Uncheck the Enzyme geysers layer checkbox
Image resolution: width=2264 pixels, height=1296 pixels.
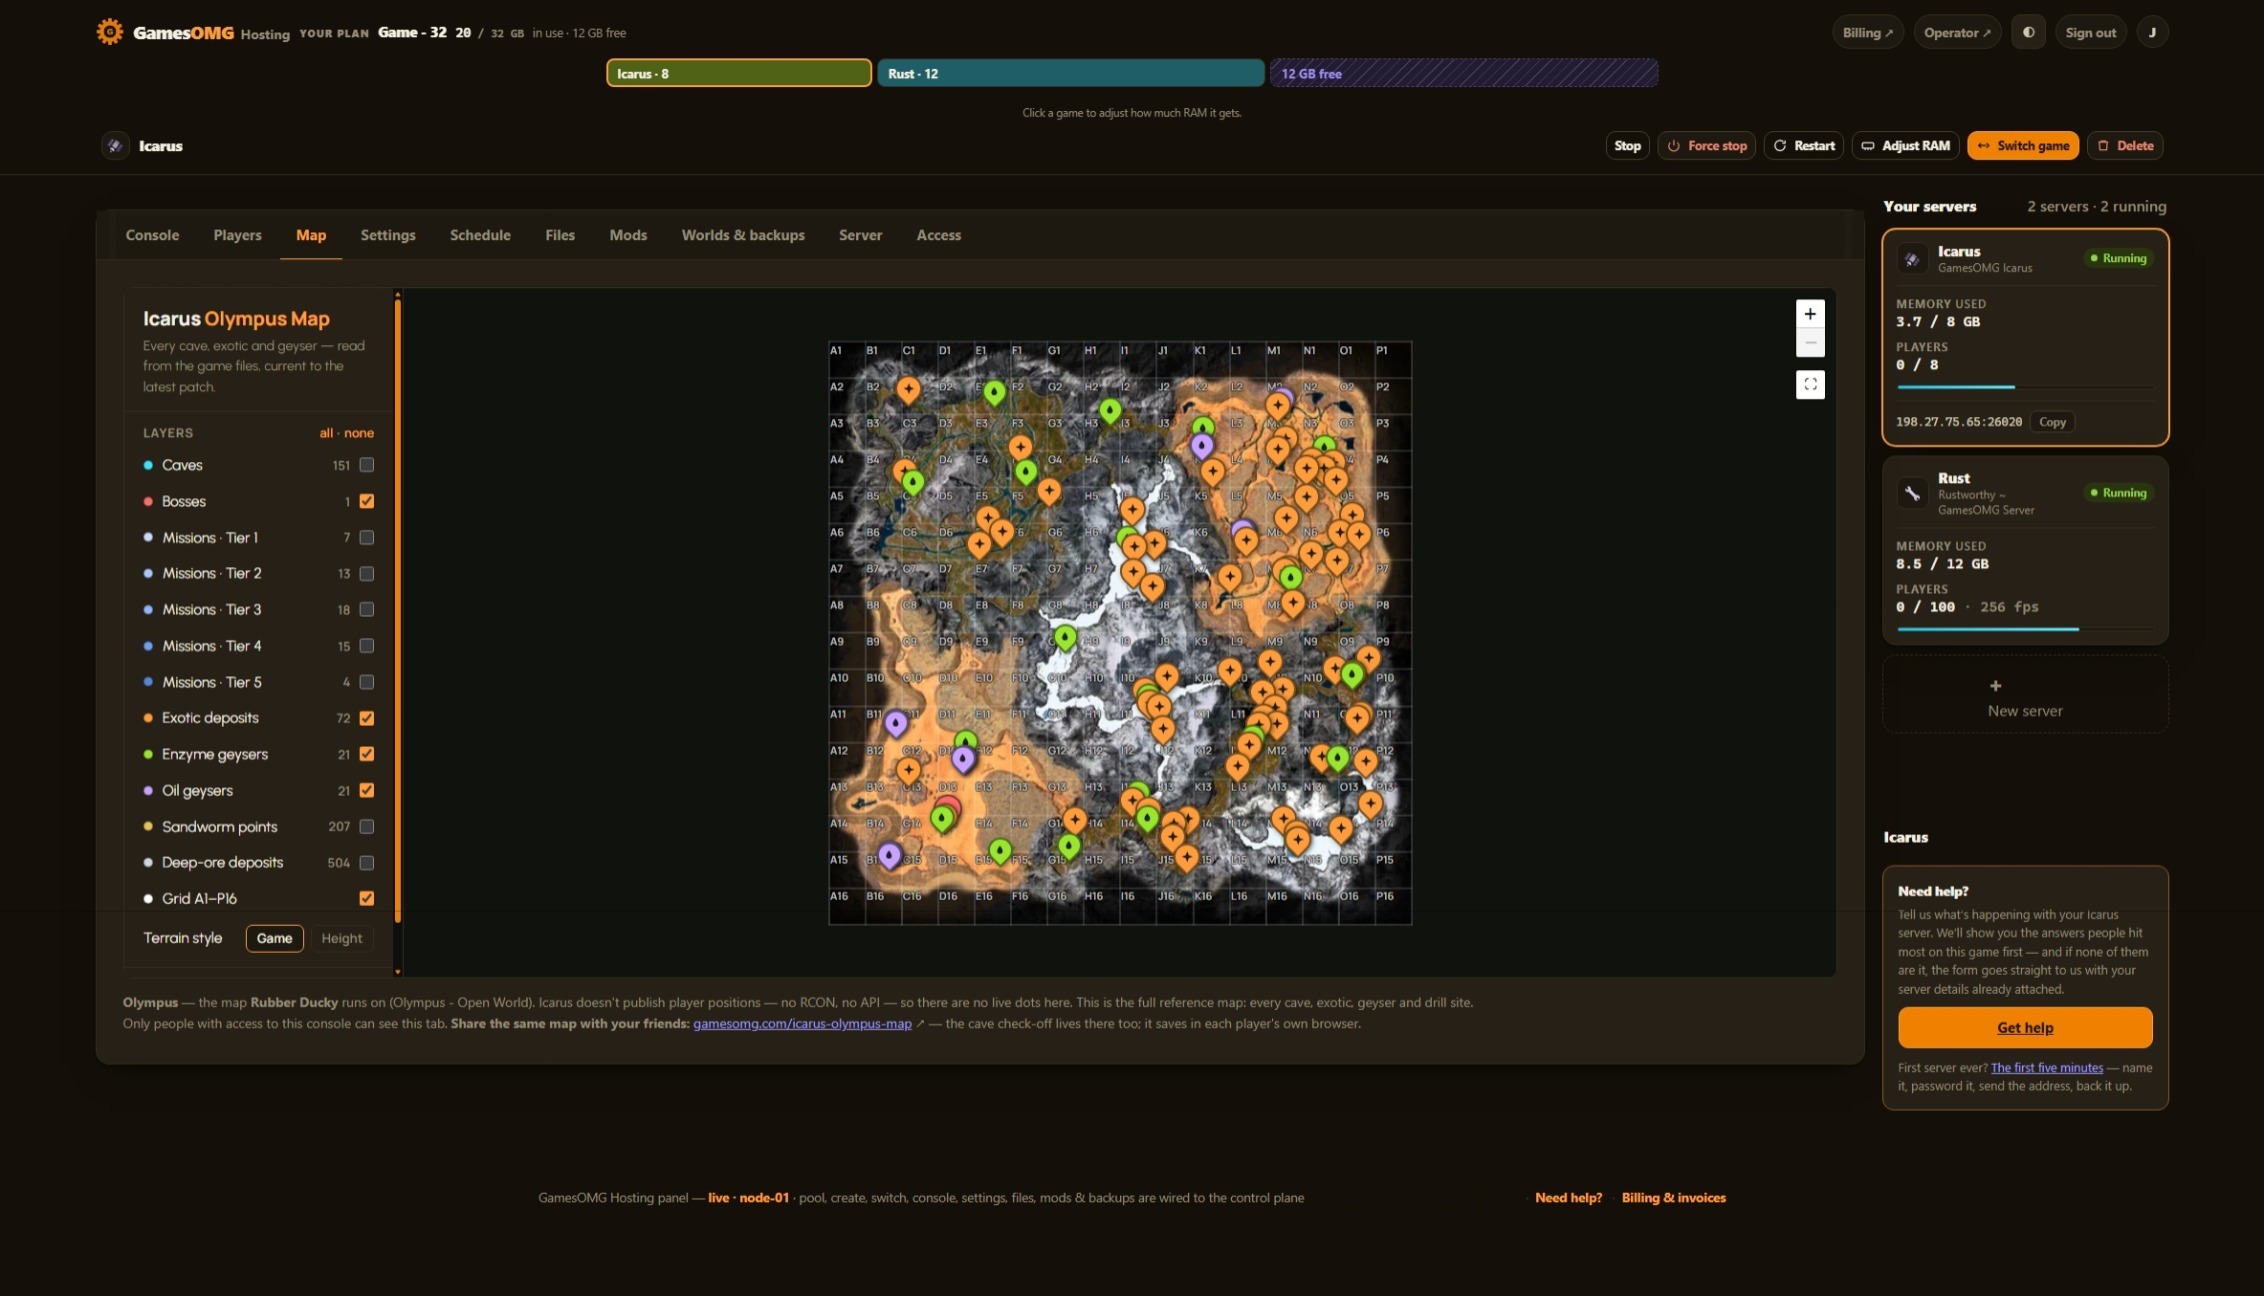tap(367, 754)
